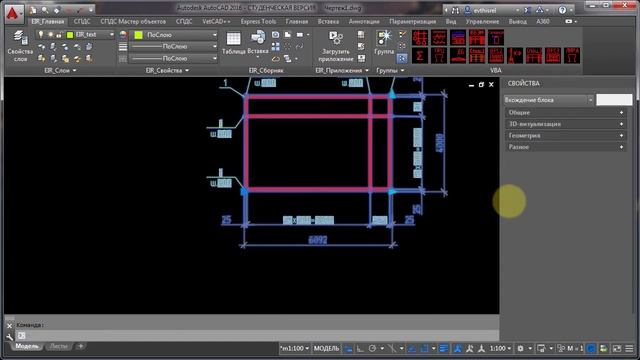Click the lineweight icon left of second ПоСлою
This screenshot has height=360, width=640.
[123, 47]
